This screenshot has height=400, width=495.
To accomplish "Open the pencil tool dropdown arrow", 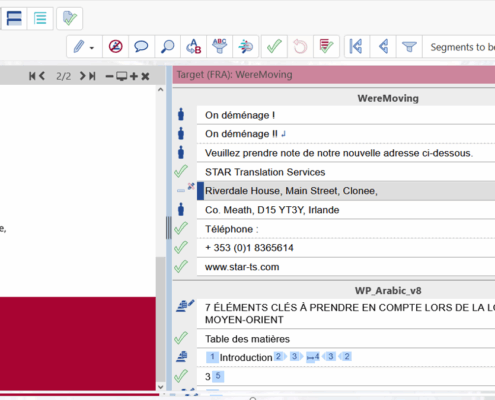I will (92, 48).
